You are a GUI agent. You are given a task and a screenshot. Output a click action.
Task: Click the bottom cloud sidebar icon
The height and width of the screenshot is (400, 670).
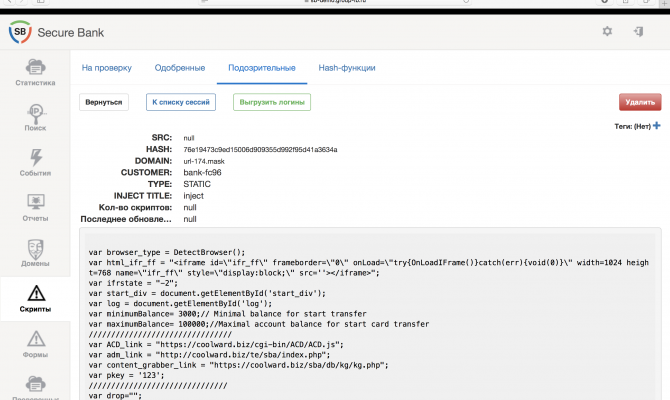click(x=35, y=384)
